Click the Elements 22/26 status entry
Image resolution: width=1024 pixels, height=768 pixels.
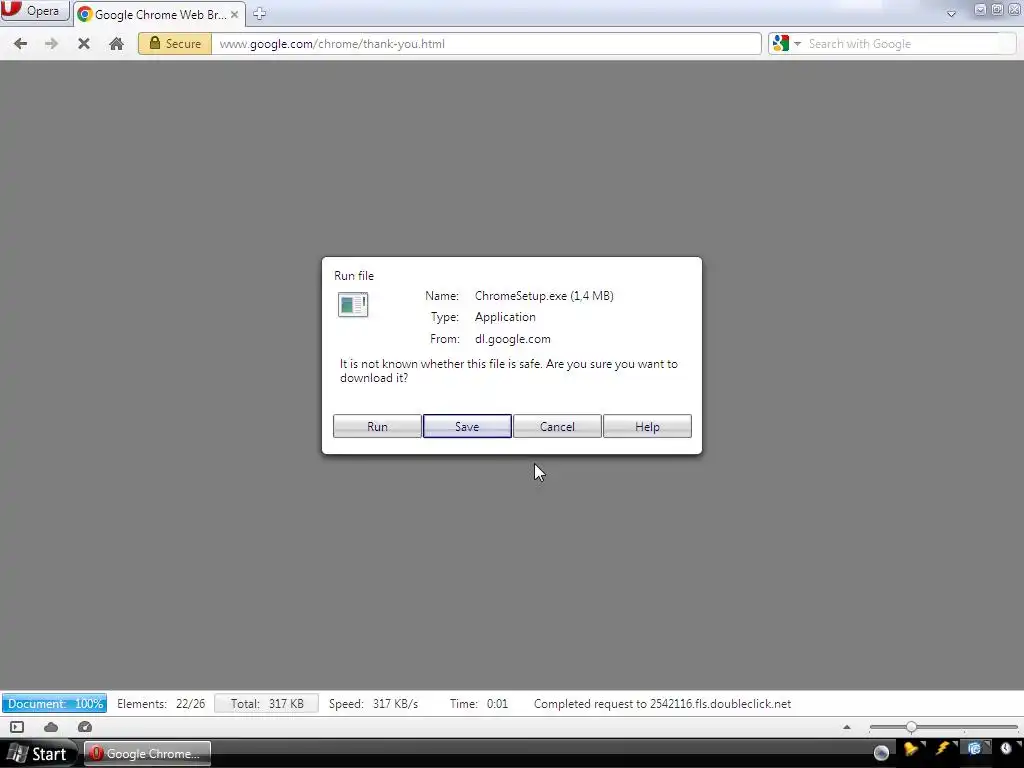pos(161,703)
